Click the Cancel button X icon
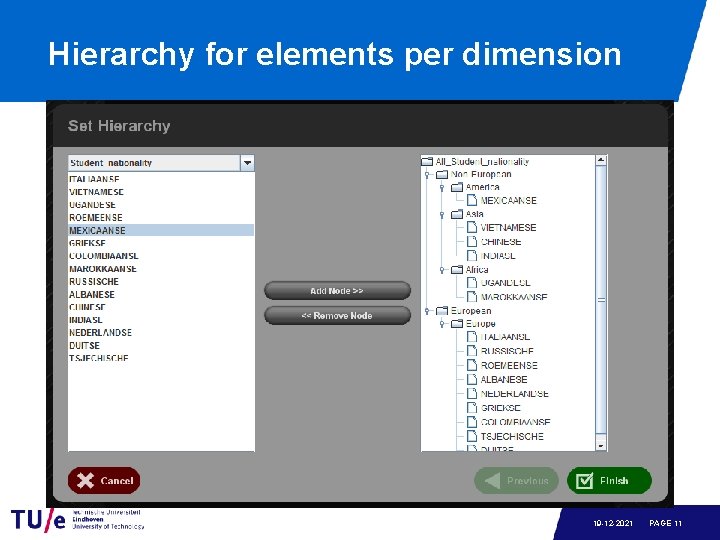The height and width of the screenshot is (540, 720). click(x=85, y=481)
